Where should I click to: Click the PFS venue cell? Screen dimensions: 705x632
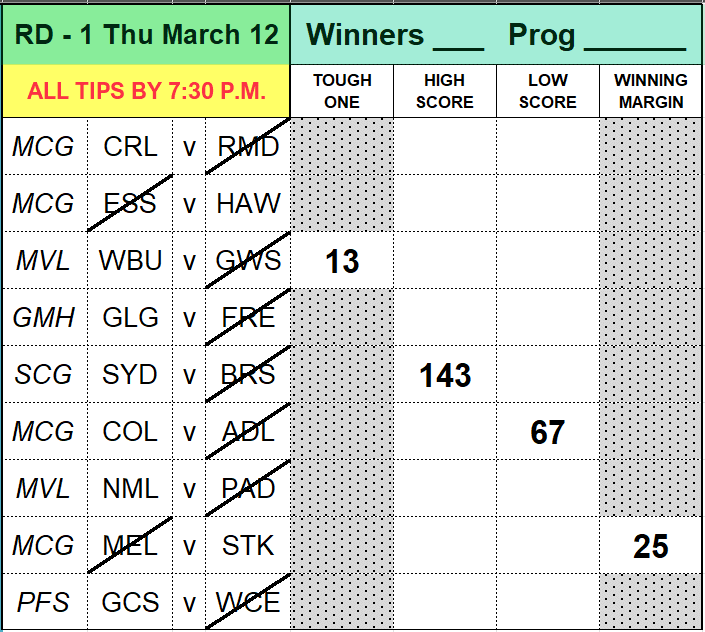[45, 602]
